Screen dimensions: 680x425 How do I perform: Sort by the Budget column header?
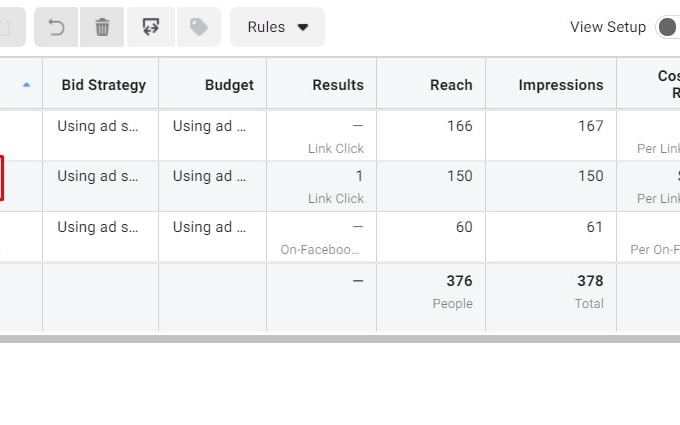229,85
